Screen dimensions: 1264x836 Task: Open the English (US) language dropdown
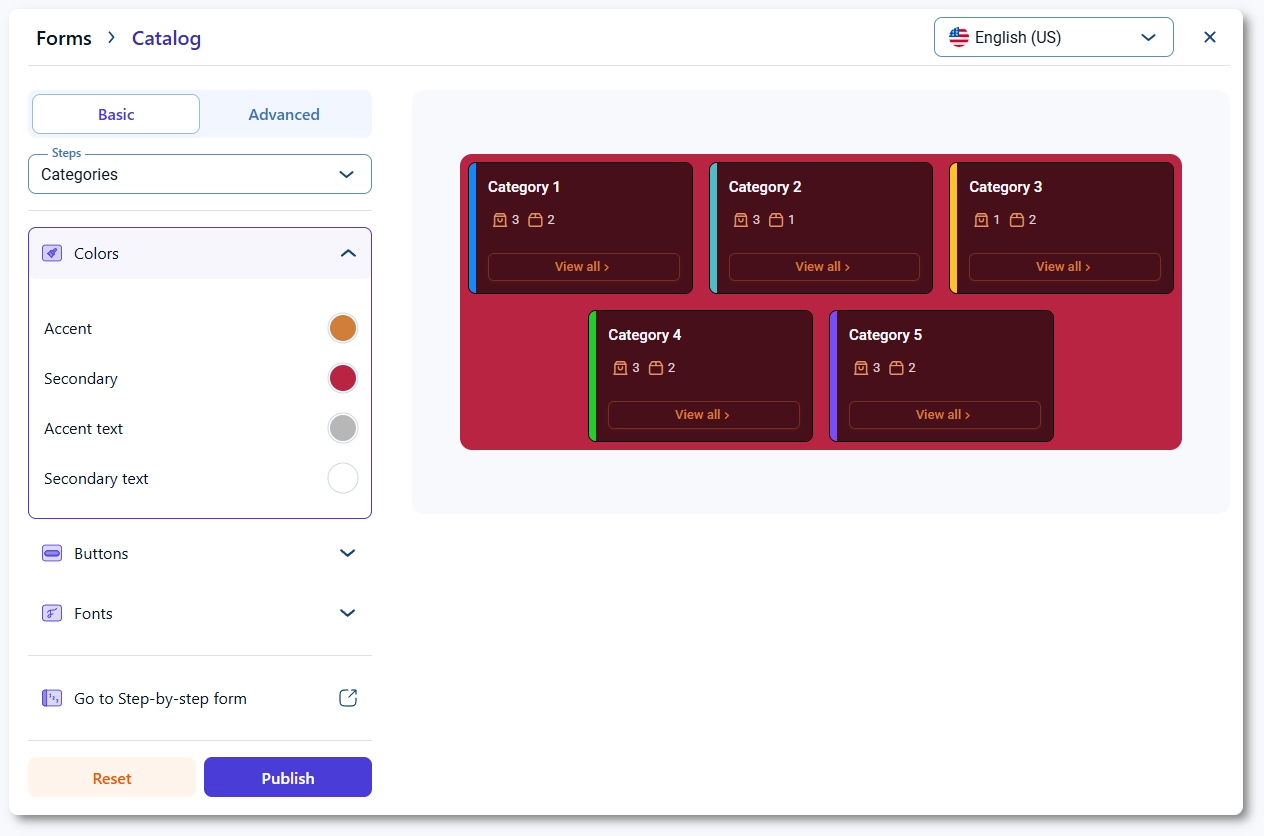tap(1053, 38)
